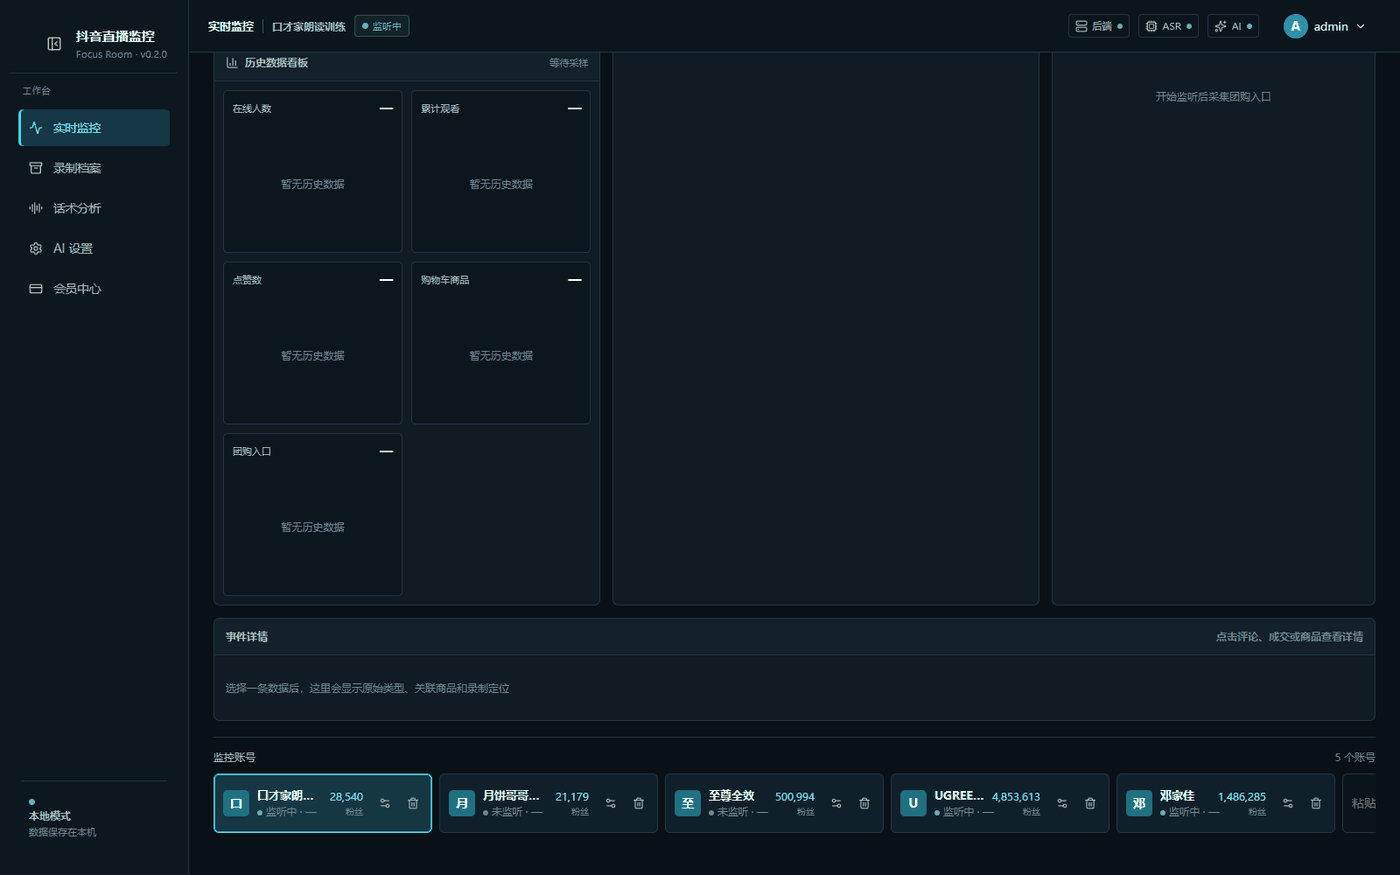Collapse the 在线人数 history card

[386, 109]
